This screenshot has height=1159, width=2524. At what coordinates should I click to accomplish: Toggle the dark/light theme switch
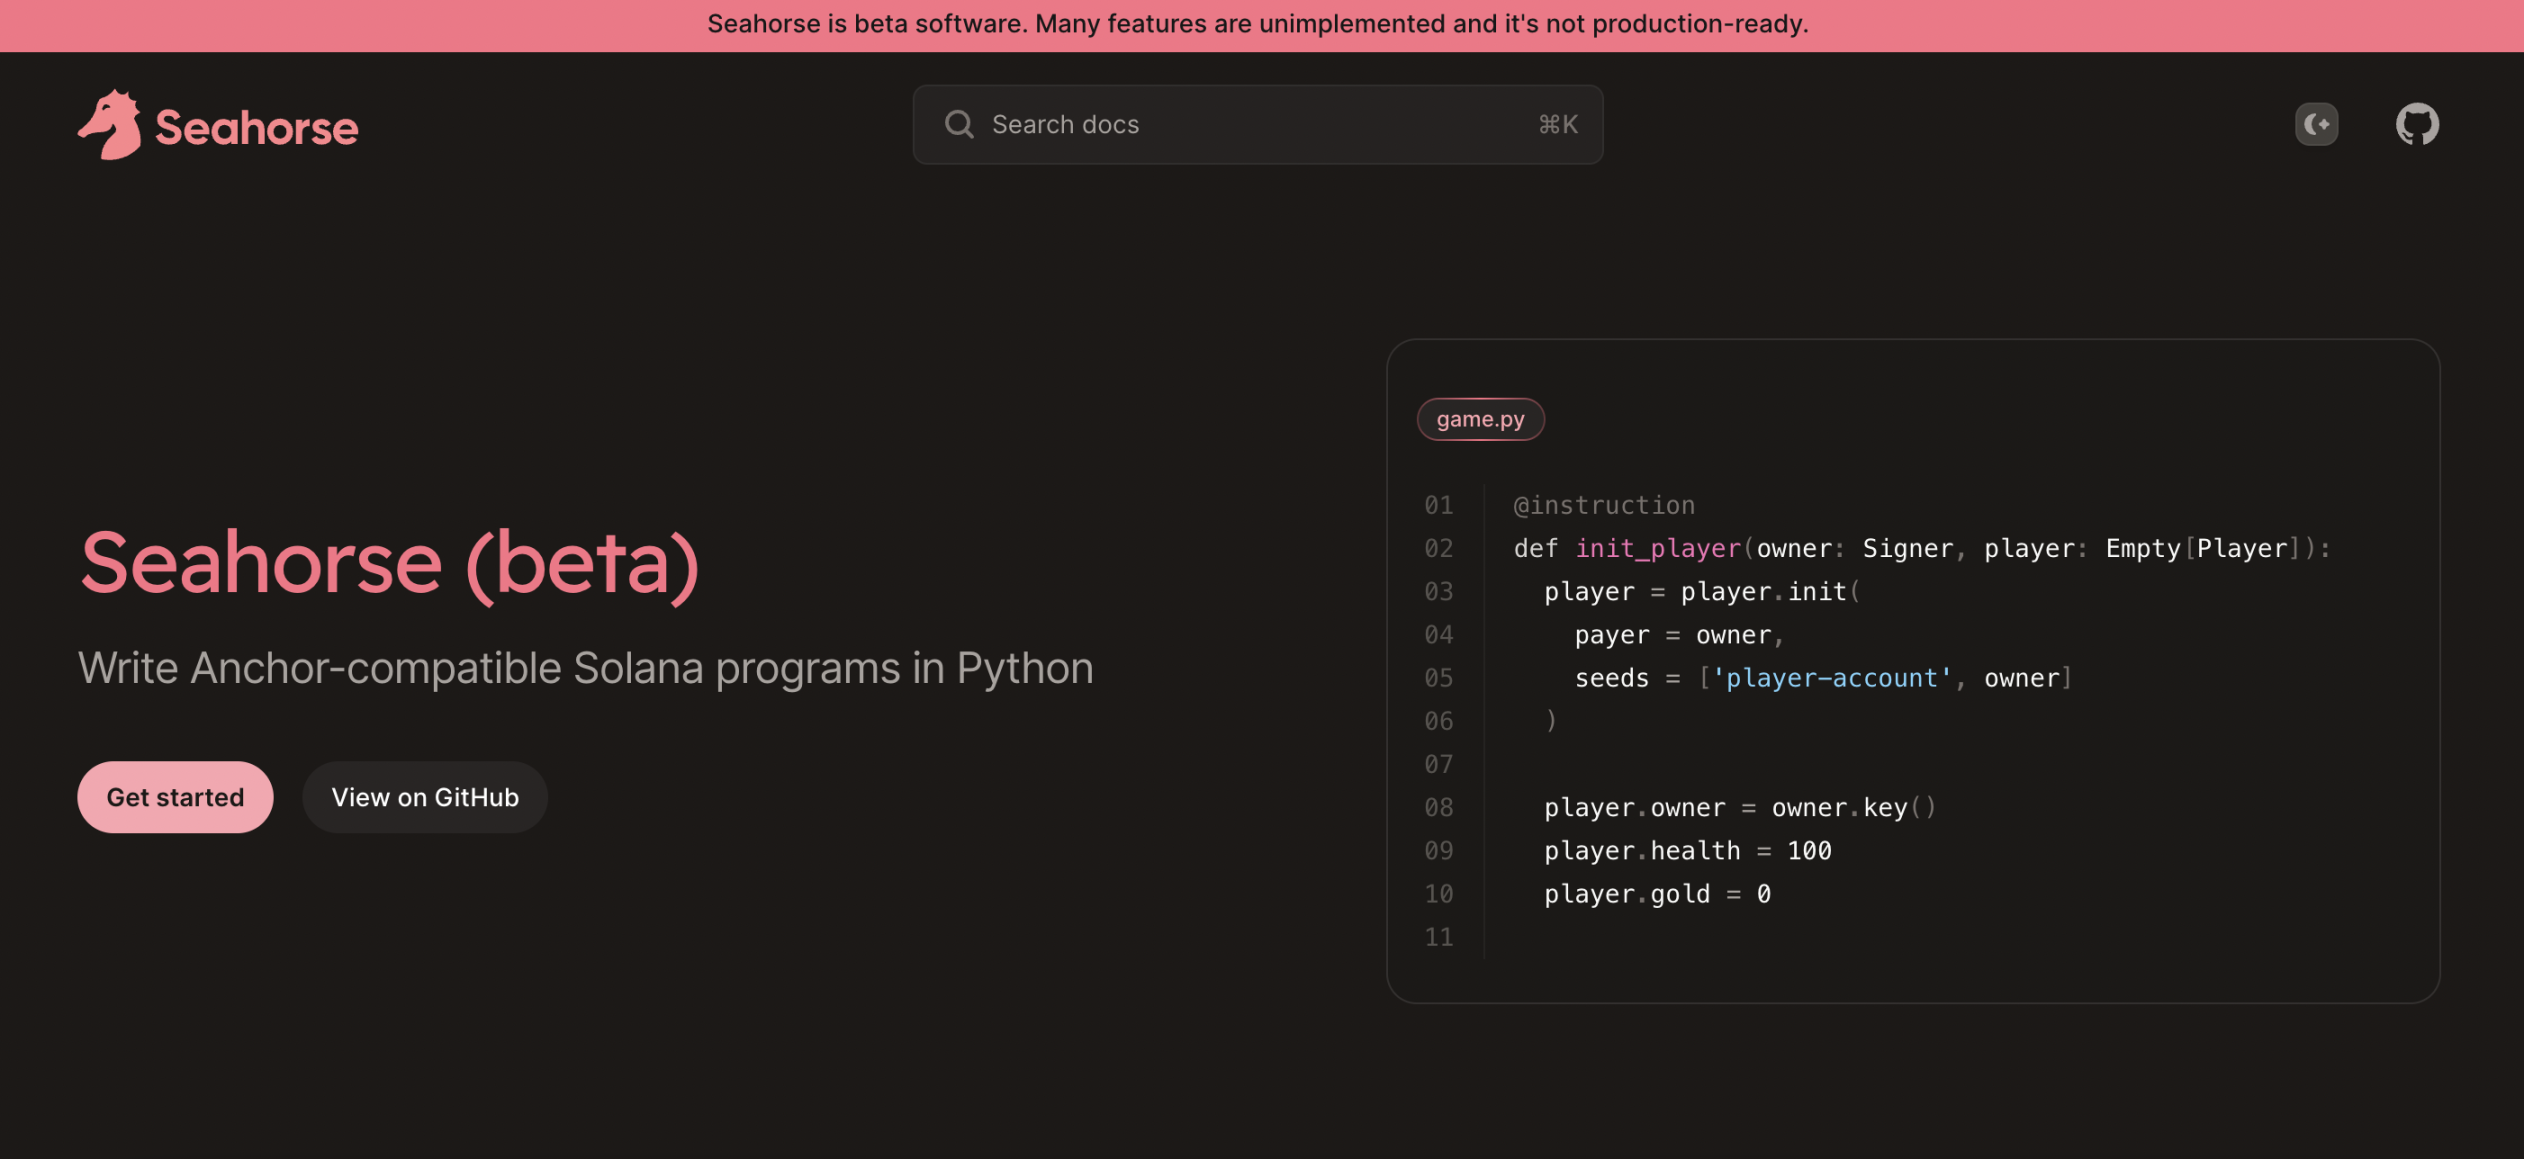pyautogui.click(x=2316, y=124)
